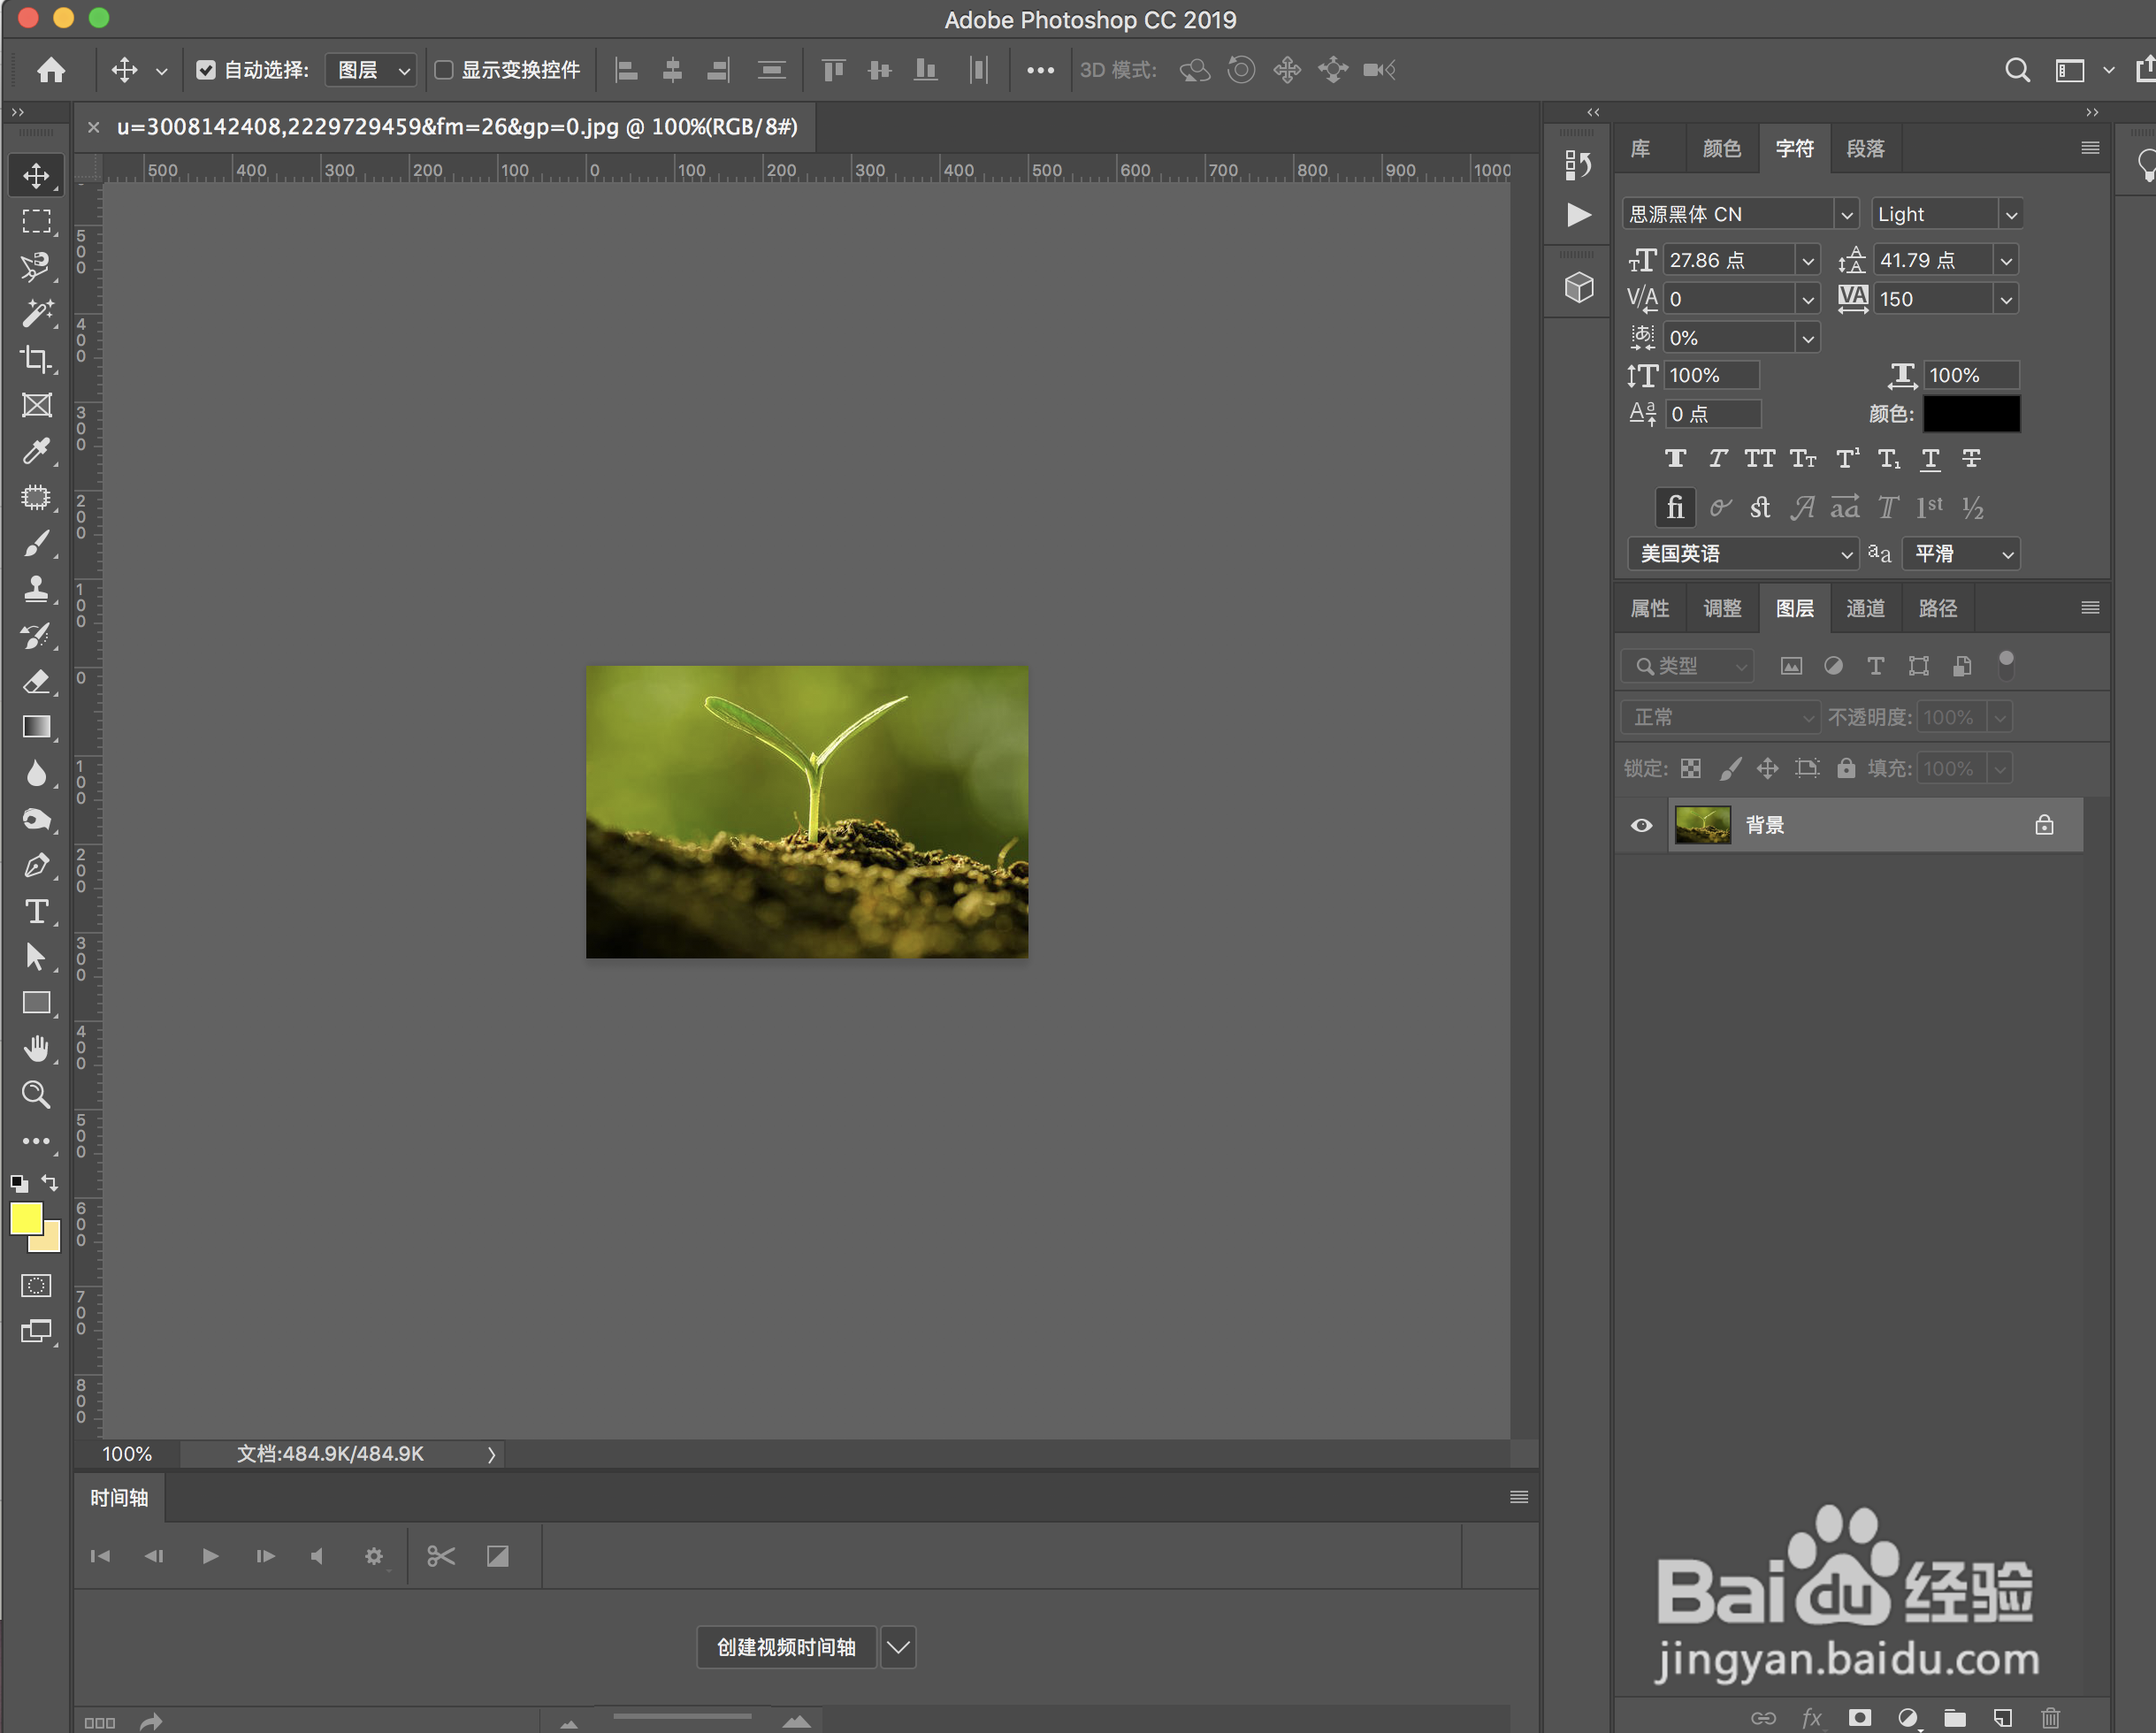The height and width of the screenshot is (1733, 2156).
Task: Hide the 背景 layer with eye icon
Action: pyautogui.click(x=1641, y=825)
